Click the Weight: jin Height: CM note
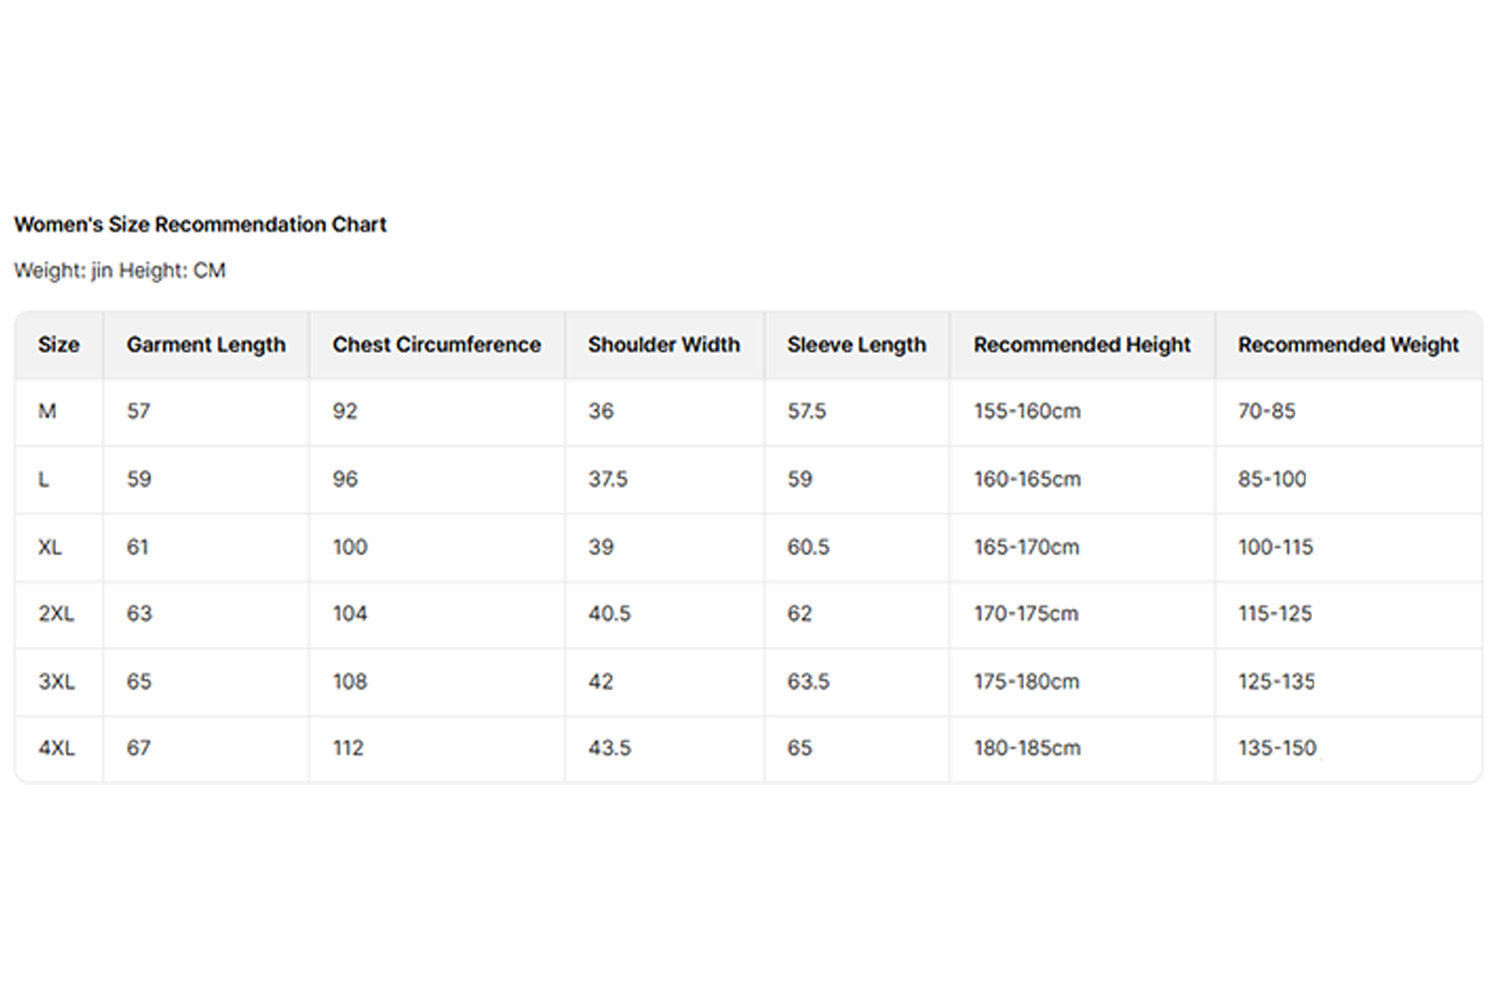The image size is (1500, 1004). point(120,271)
